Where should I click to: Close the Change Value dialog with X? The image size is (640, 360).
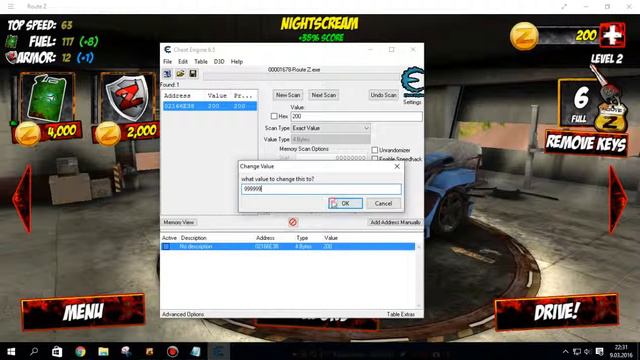coord(397,167)
